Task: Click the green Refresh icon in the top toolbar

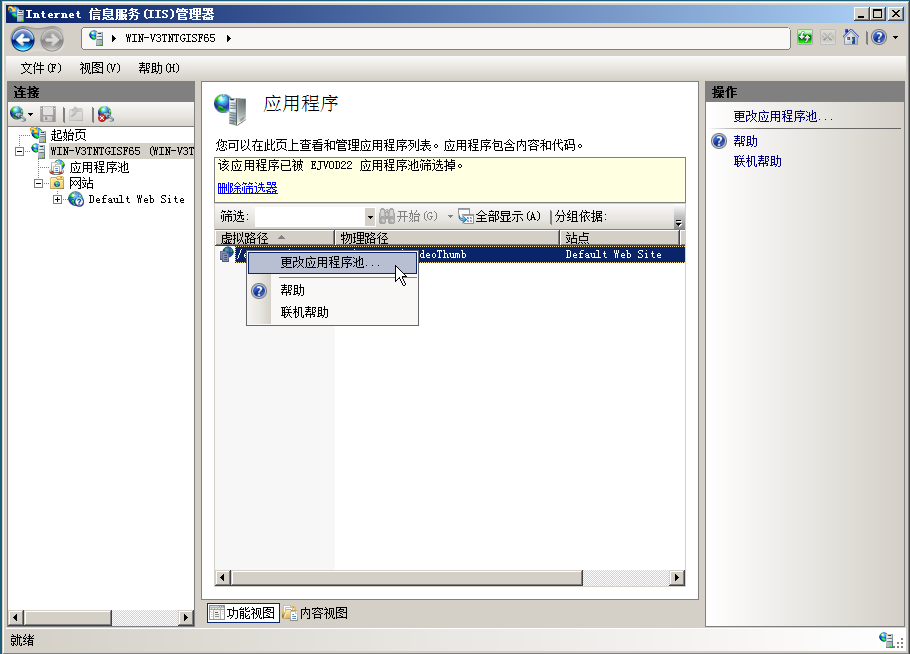Action: (x=804, y=38)
